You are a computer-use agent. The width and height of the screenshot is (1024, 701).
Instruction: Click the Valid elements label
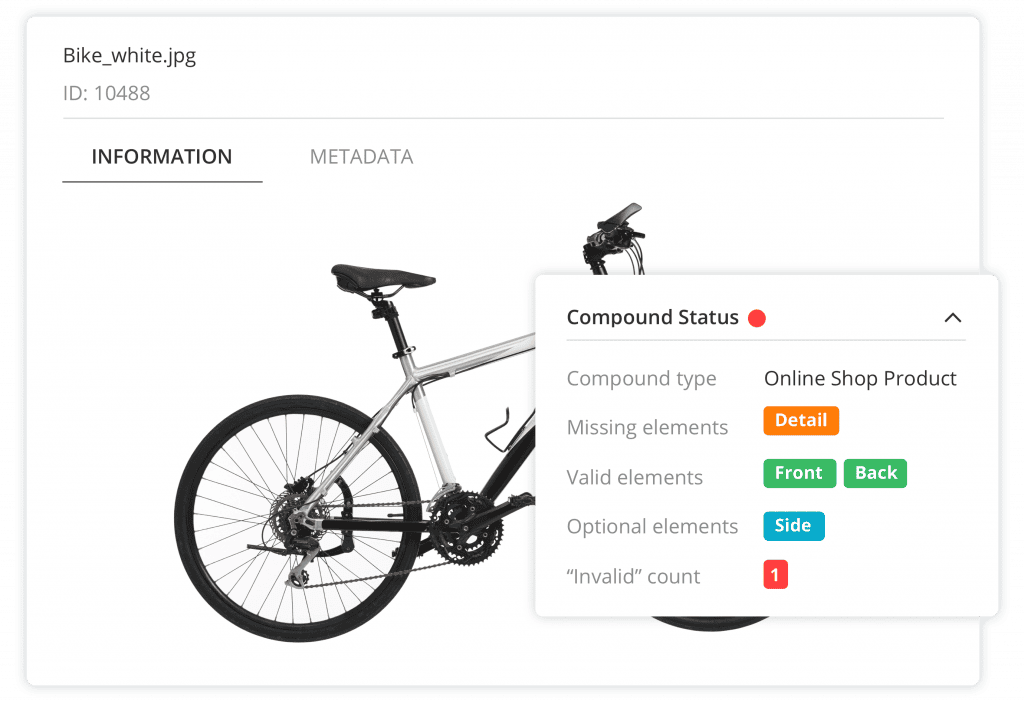click(x=634, y=478)
